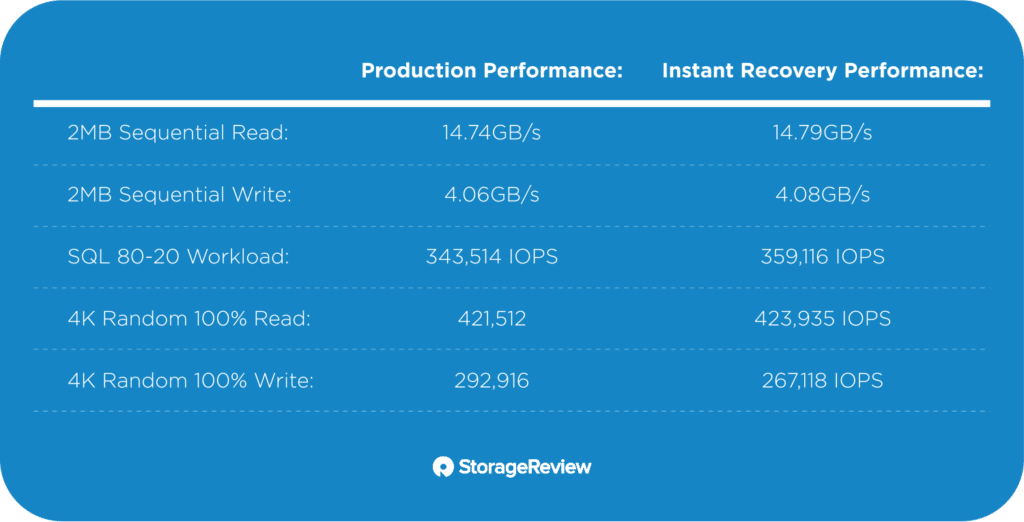This screenshot has width=1024, height=522.
Task: Click the white header divider line
Action: point(512,103)
